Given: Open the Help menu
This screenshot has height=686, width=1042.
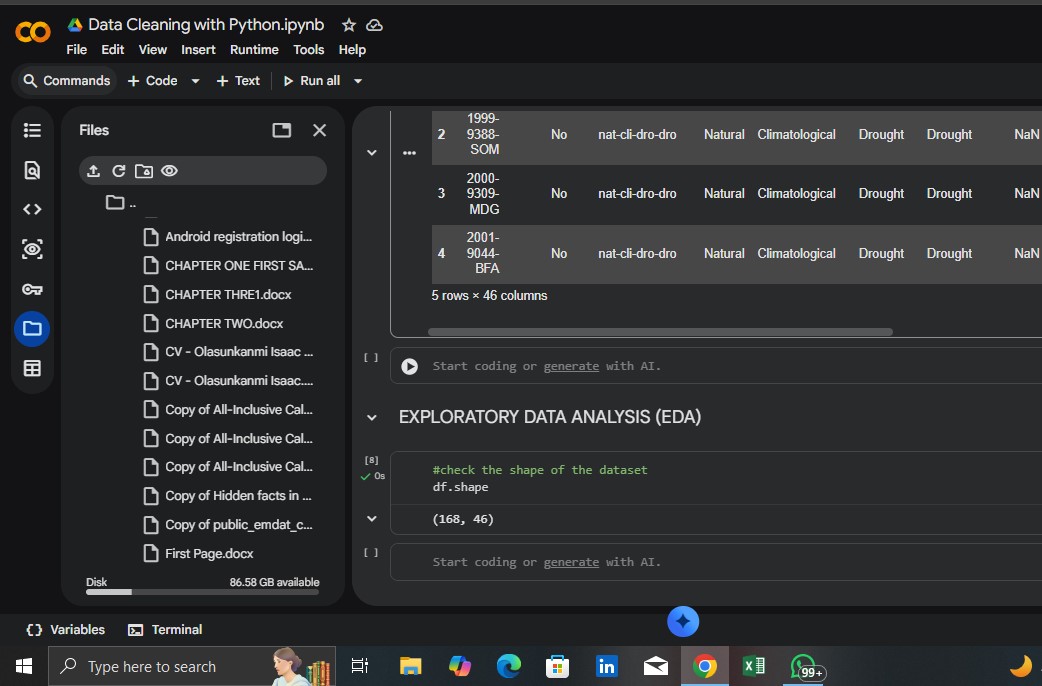Looking at the screenshot, I should pos(352,50).
